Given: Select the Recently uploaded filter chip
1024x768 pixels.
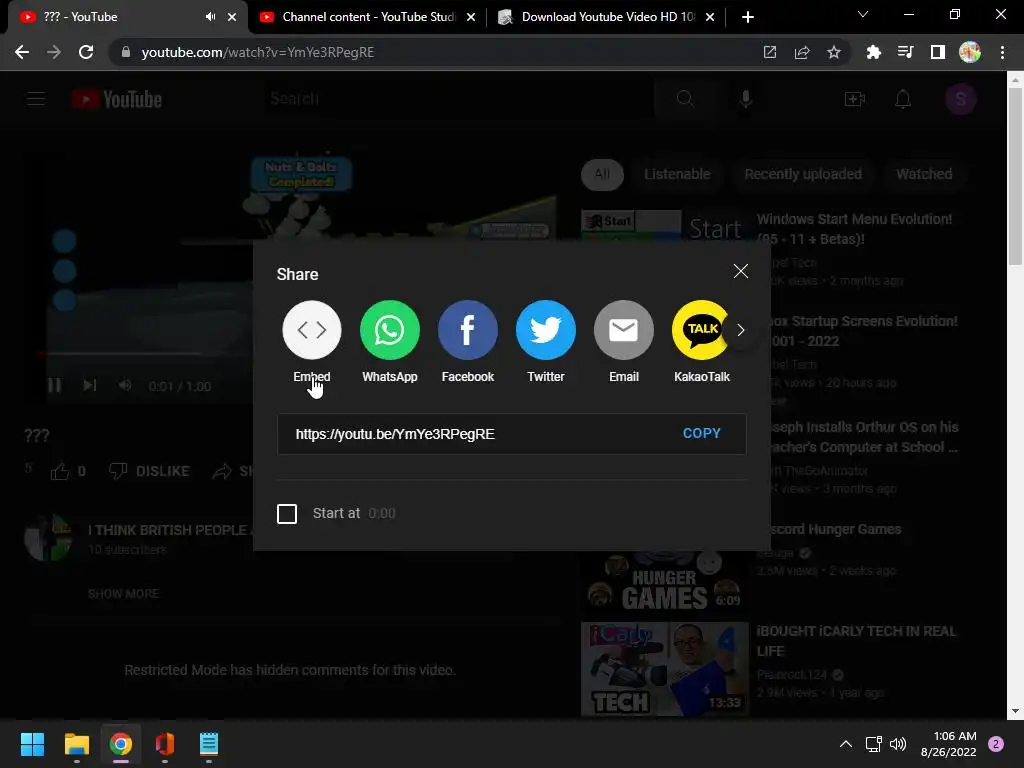Looking at the screenshot, I should (803, 174).
